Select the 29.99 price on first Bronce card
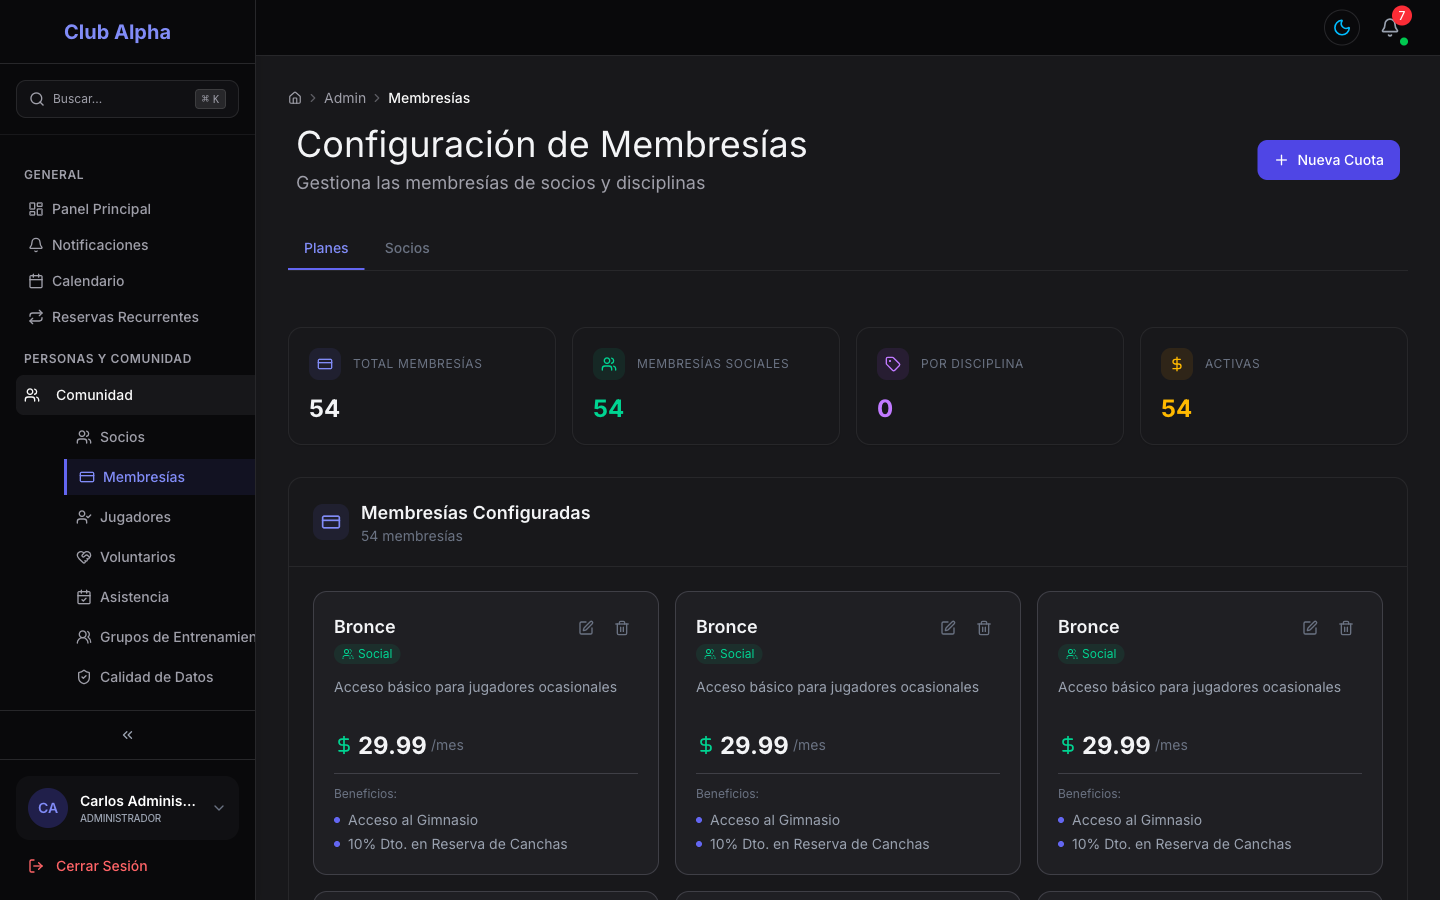The width and height of the screenshot is (1440, 900). tap(392, 745)
